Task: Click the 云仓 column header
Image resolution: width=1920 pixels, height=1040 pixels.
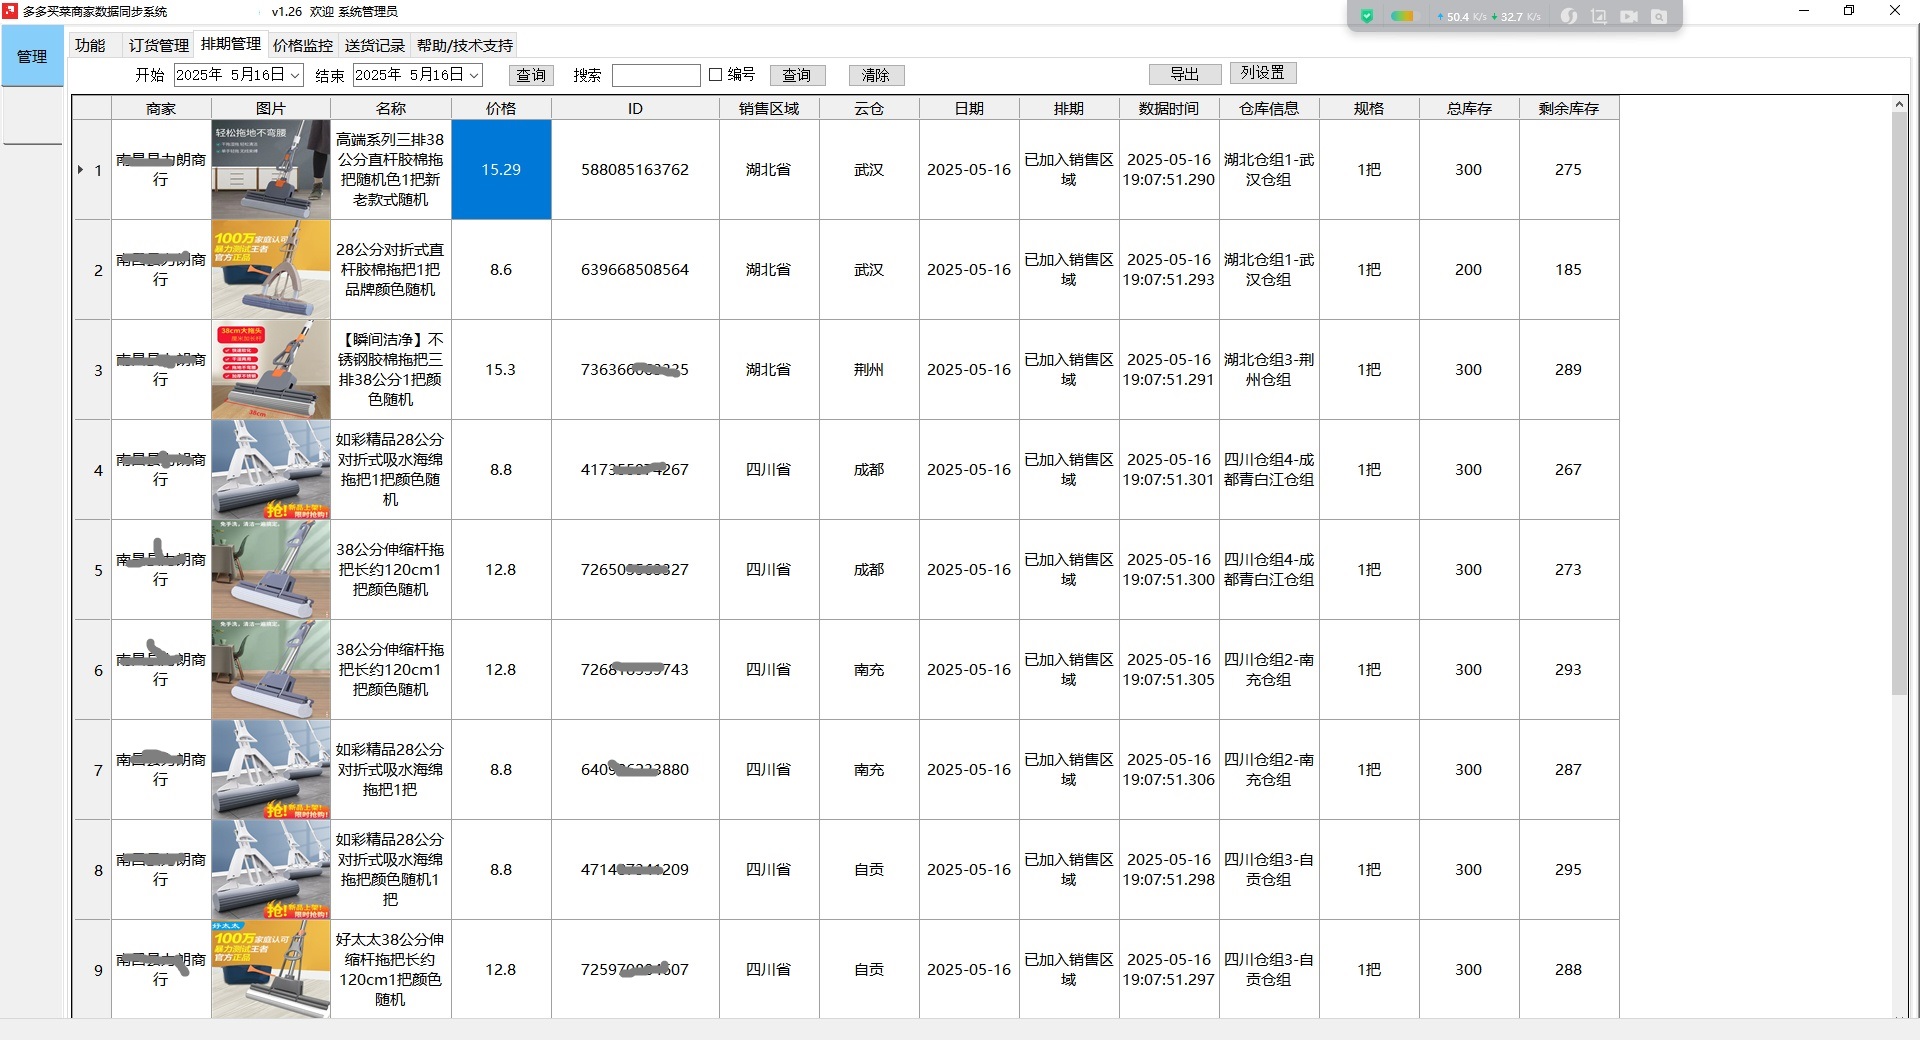Action: pyautogui.click(x=869, y=108)
